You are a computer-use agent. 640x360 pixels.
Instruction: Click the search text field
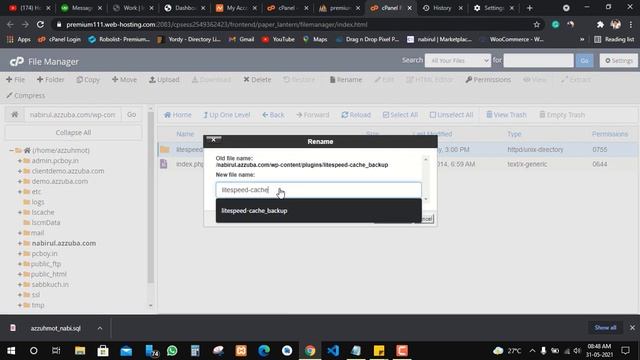tap(538, 61)
